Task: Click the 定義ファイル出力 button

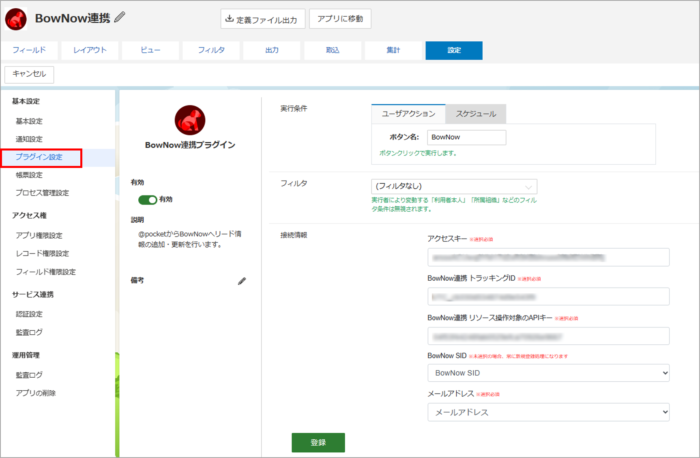Action: (262, 19)
